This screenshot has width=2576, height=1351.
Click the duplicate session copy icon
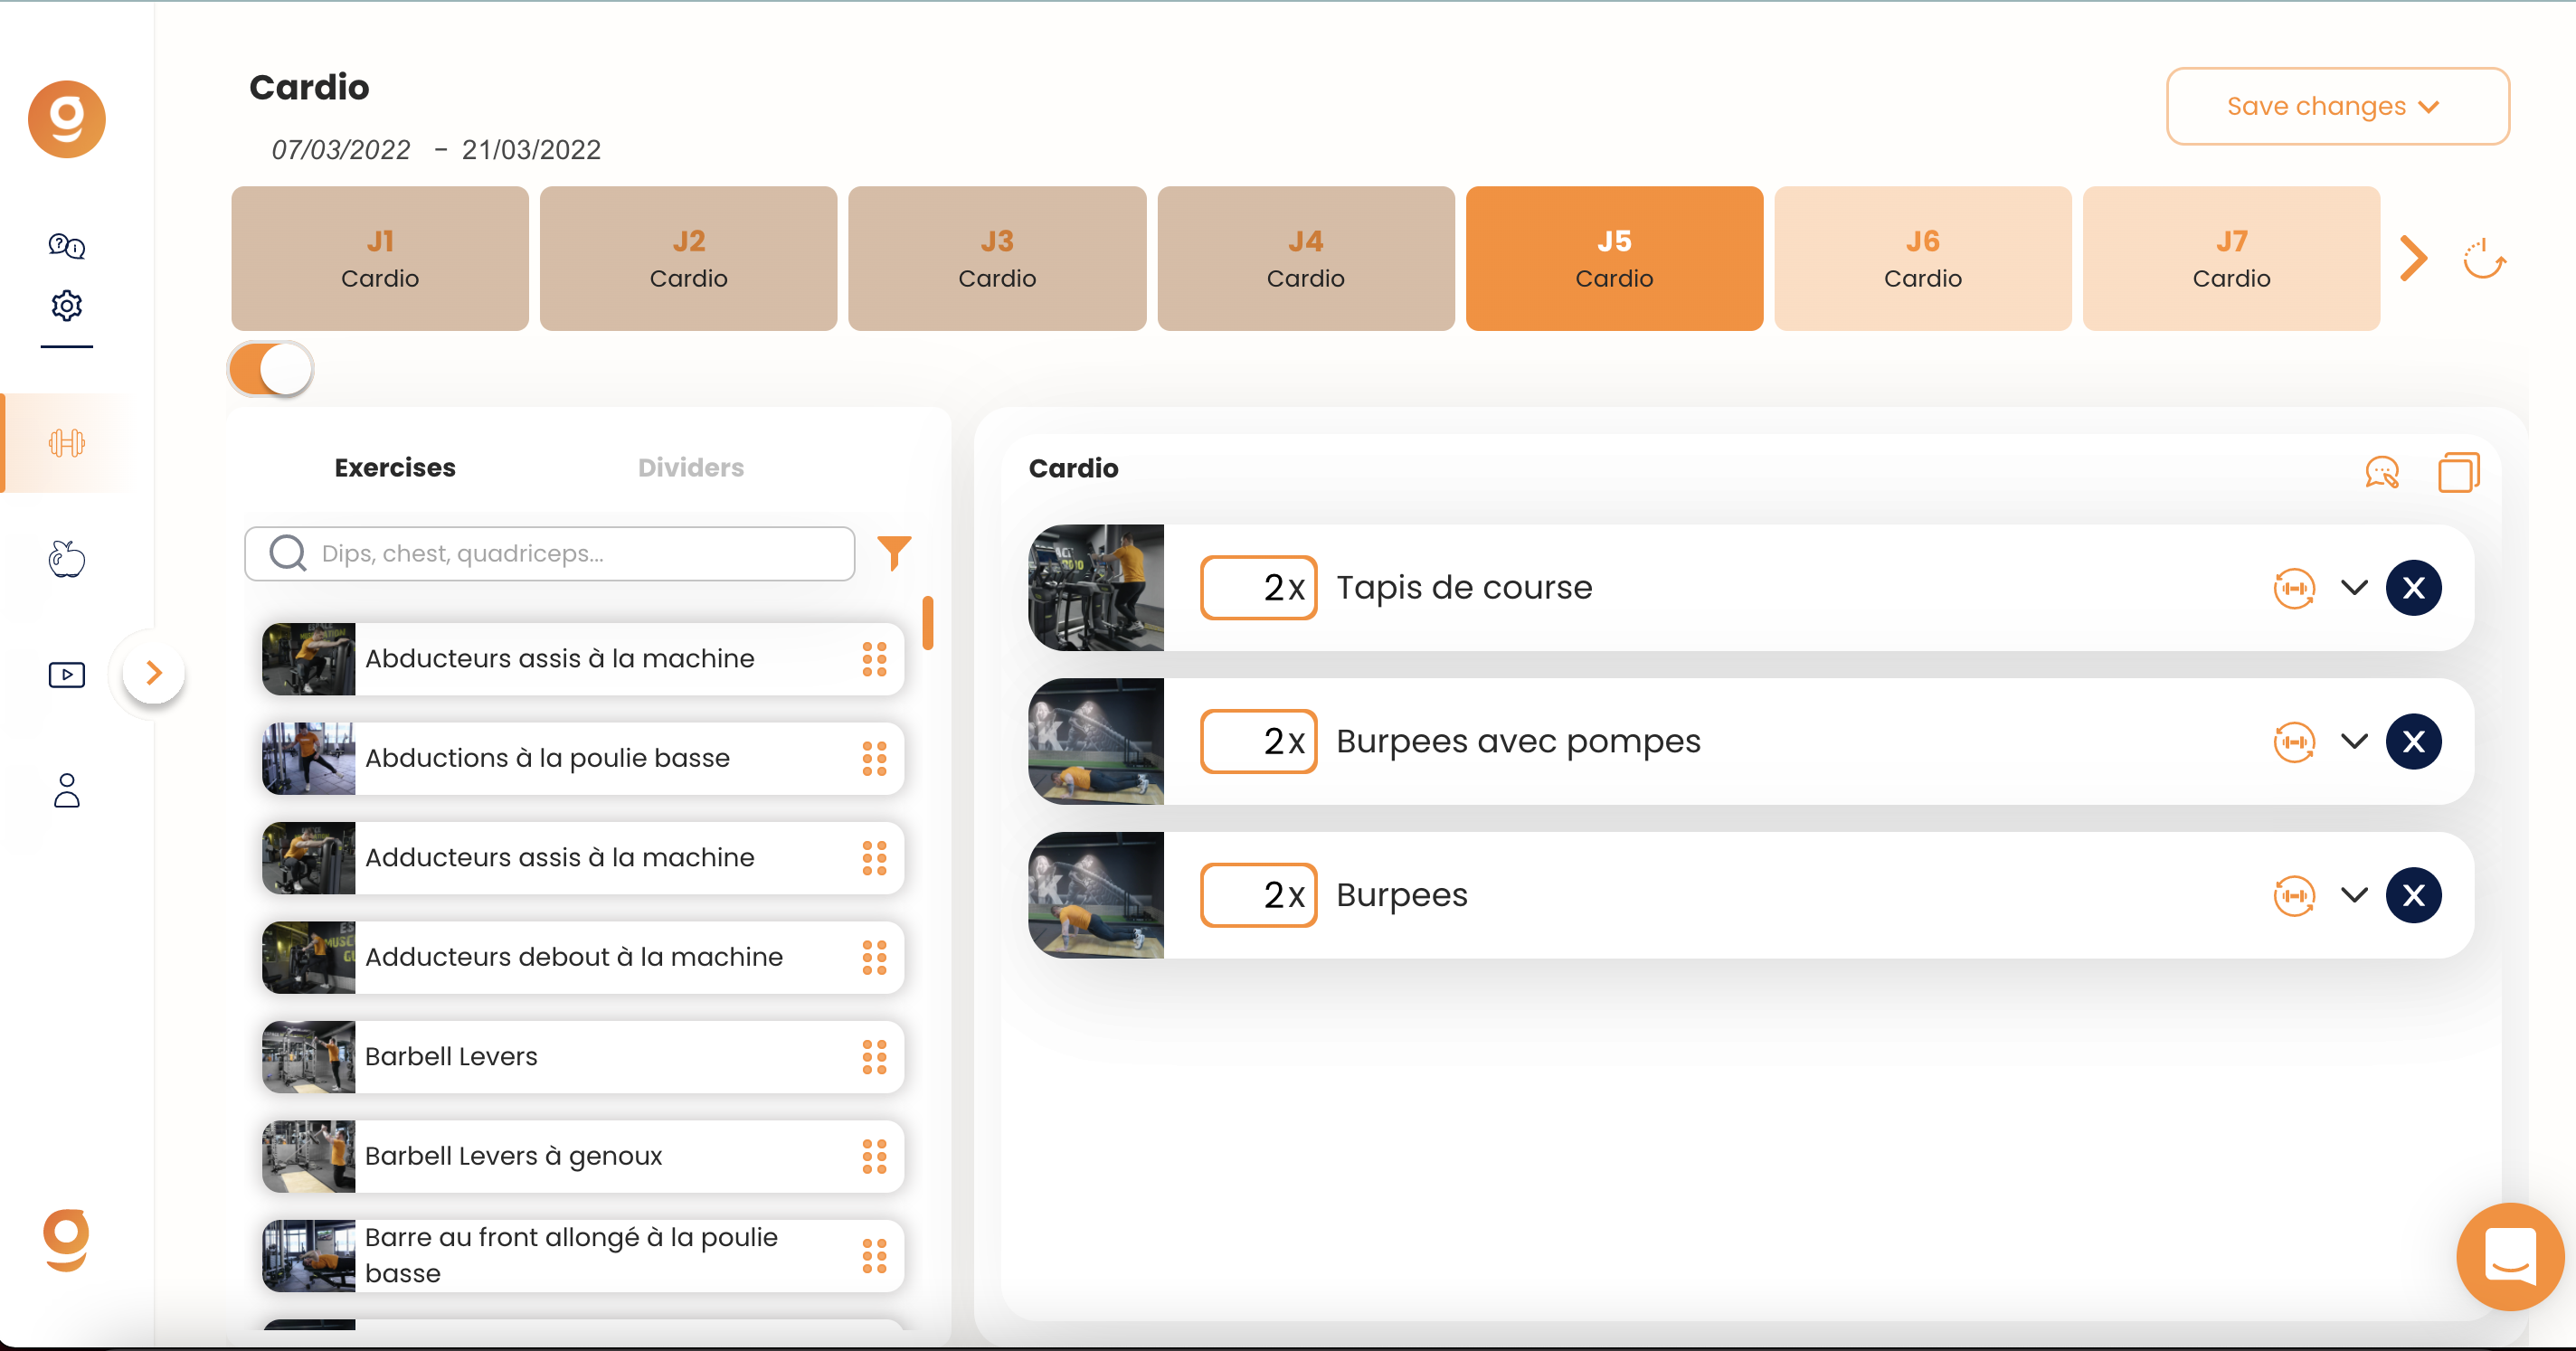tap(2459, 471)
